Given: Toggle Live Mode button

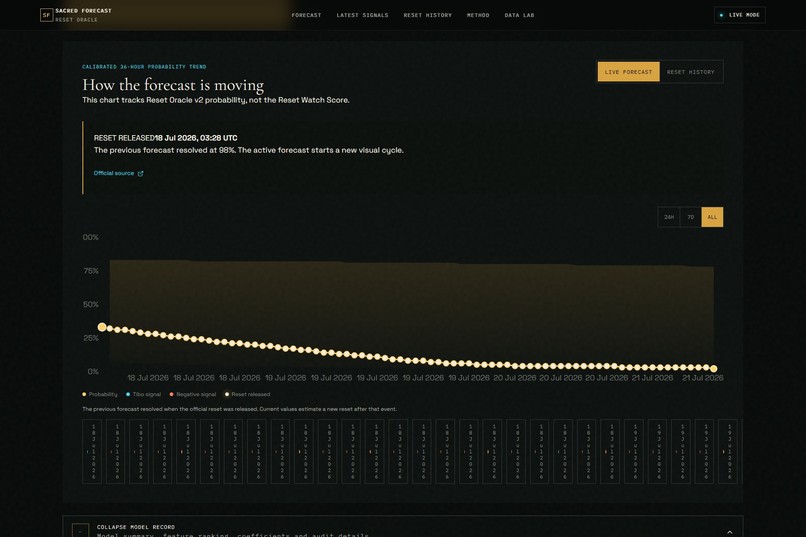Looking at the screenshot, I should pyautogui.click(x=739, y=15).
